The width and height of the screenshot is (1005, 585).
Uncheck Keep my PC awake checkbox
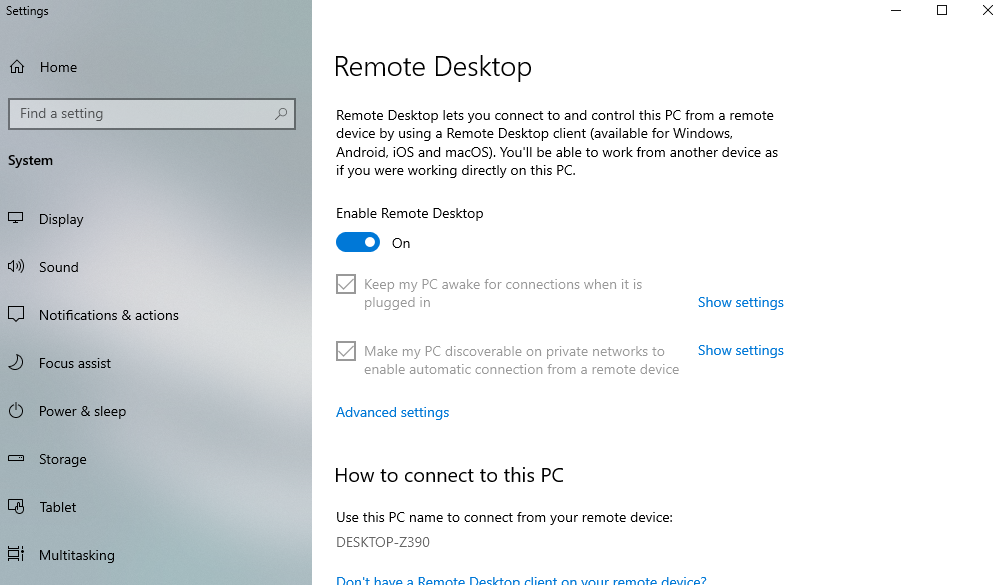point(346,284)
